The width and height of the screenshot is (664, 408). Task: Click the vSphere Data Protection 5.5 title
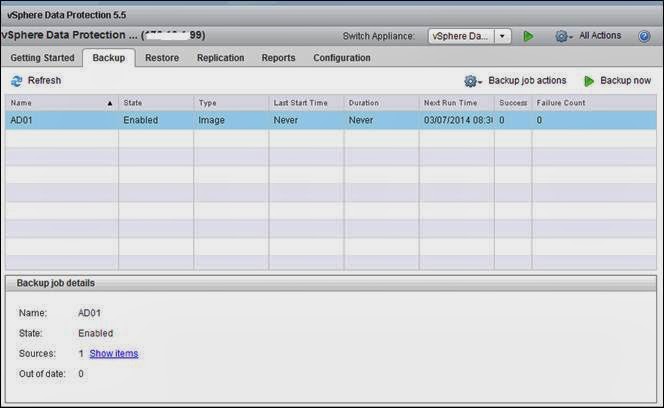66,15
